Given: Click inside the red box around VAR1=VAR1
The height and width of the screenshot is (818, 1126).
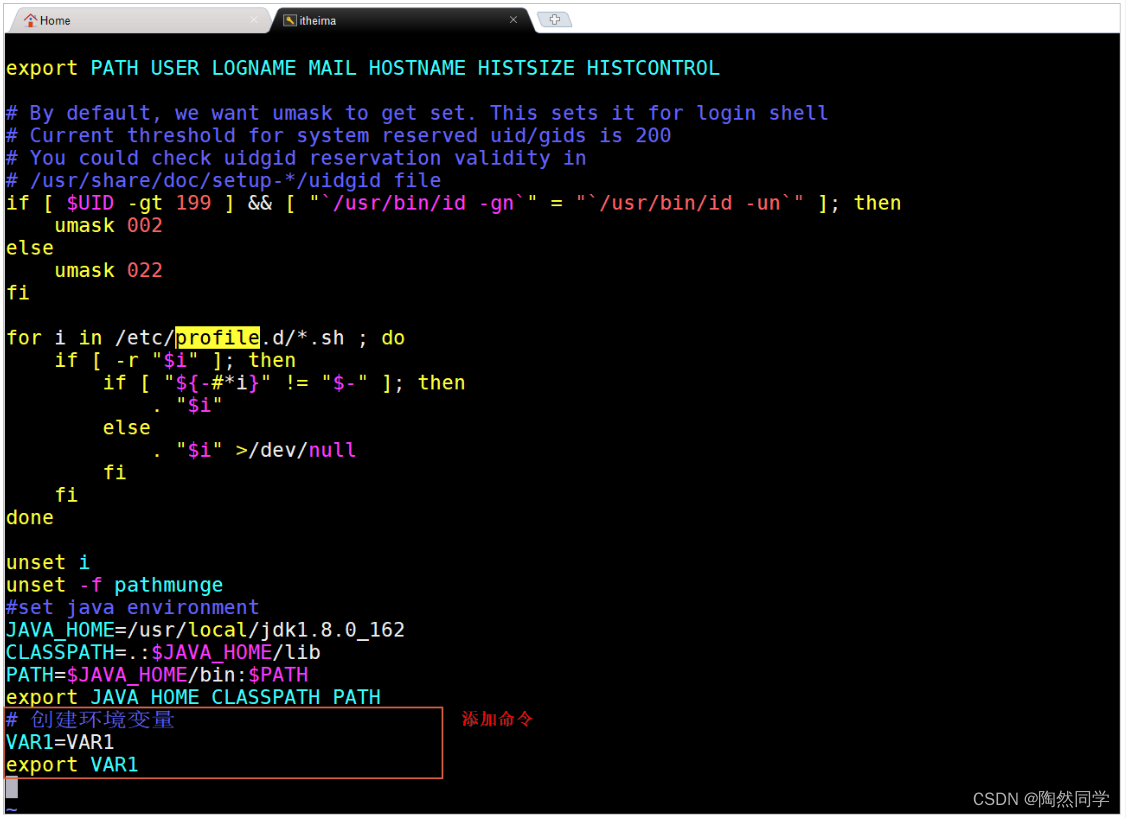Looking at the screenshot, I should pos(60,742).
